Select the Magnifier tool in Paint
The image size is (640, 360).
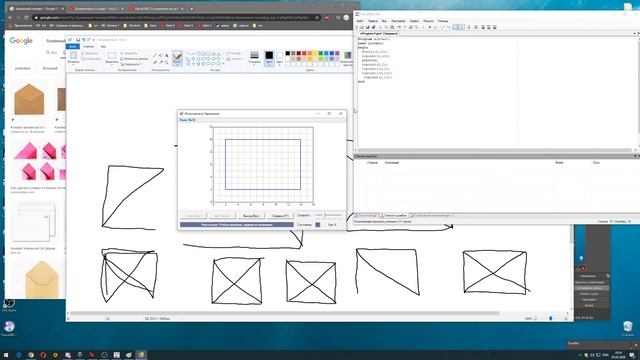(x=167, y=62)
